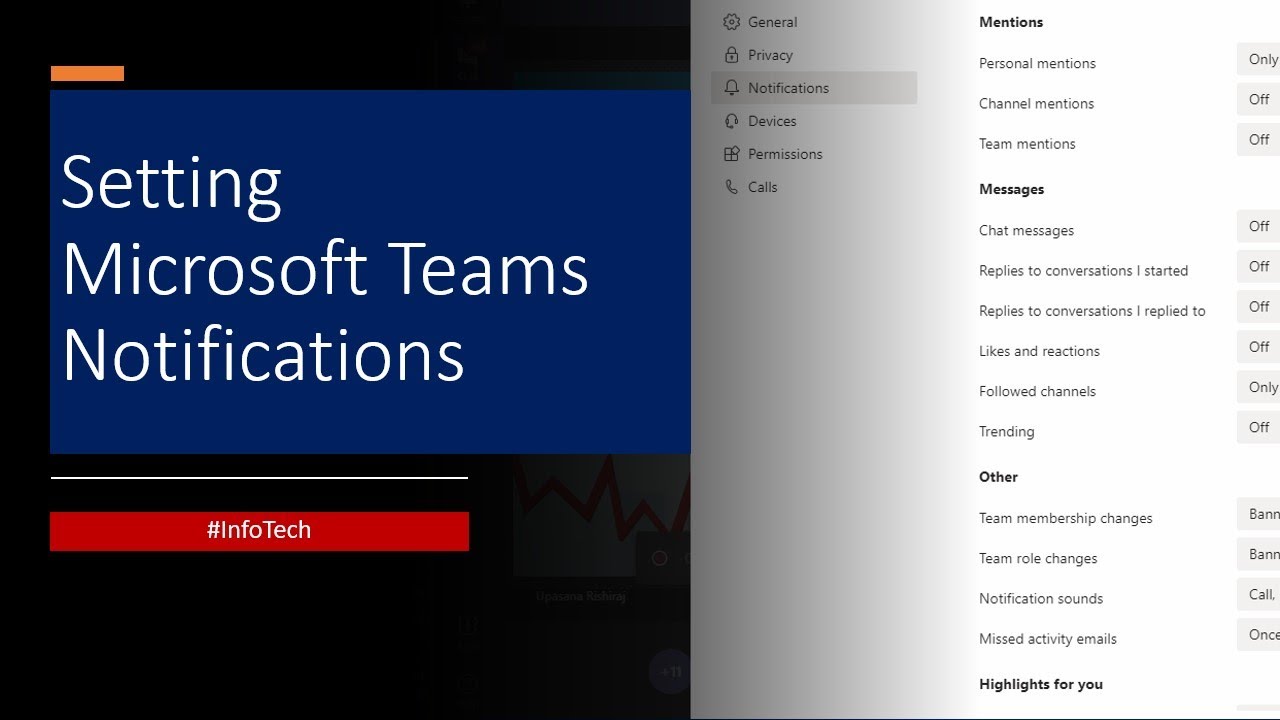This screenshot has width=1280, height=720.
Task: Click the General gear icon
Action: (x=731, y=22)
